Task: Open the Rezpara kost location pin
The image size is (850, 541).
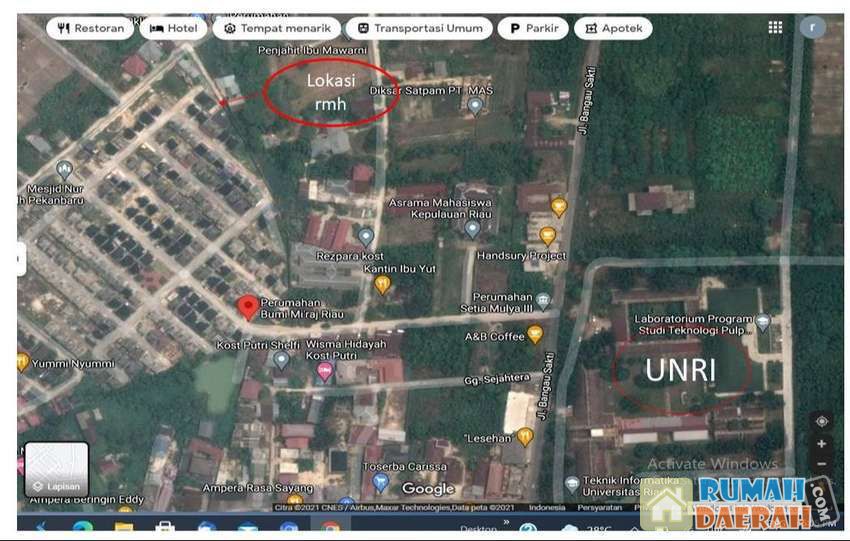Action: [366, 236]
